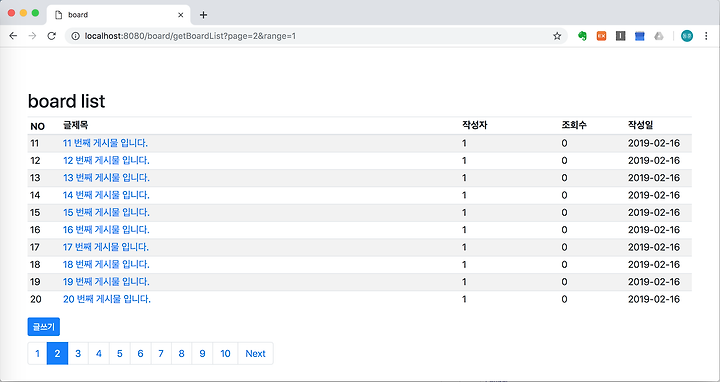Bookmark this page with the star
The height and width of the screenshot is (382, 720).
click(557, 36)
